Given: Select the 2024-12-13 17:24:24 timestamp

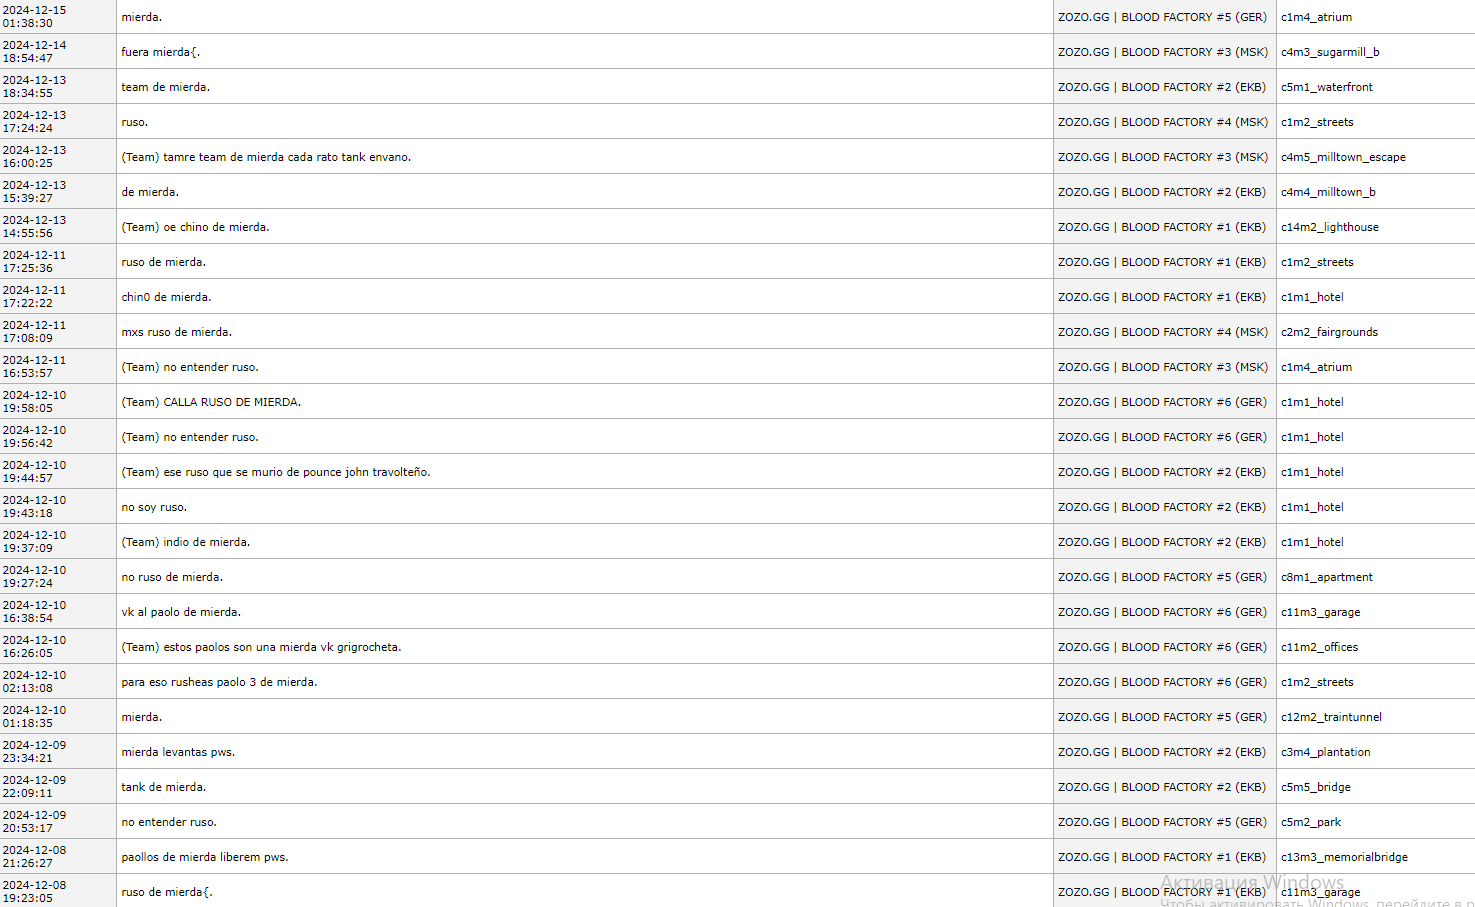Looking at the screenshot, I should pyautogui.click(x=35, y=122).
